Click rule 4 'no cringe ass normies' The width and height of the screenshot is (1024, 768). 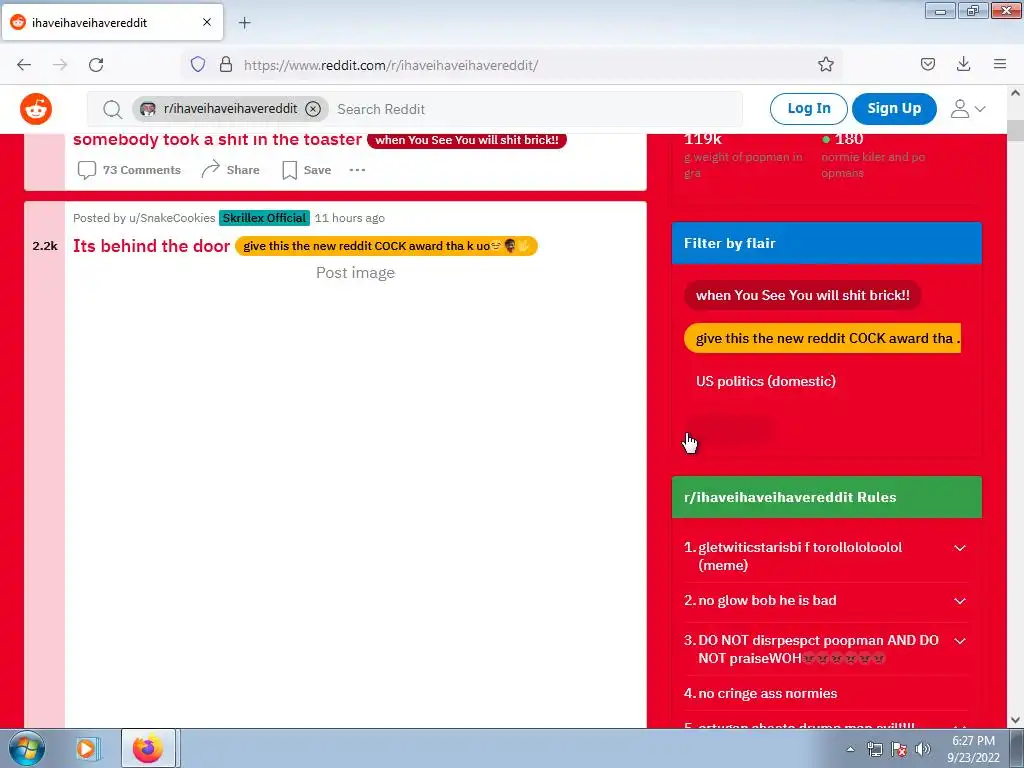tap(767, 694)
